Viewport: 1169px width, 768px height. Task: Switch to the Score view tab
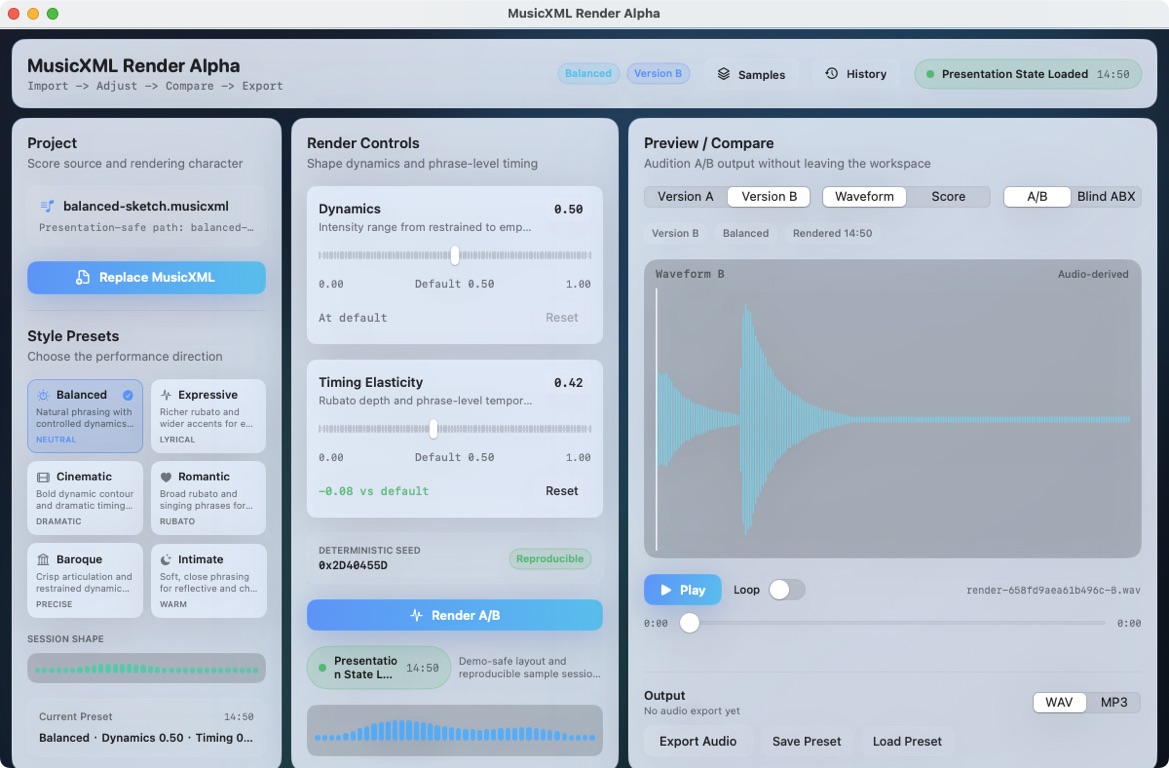coord(948,197)
